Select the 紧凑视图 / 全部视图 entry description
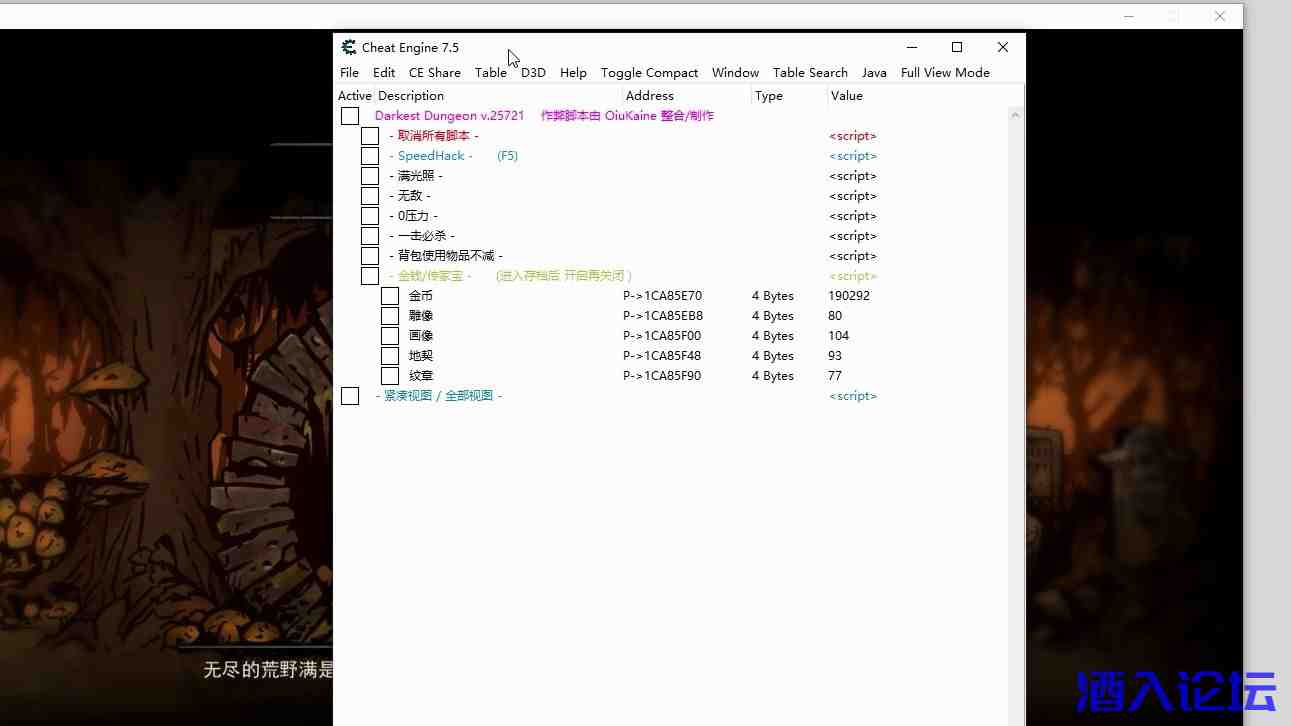 (x=439, y=396)
